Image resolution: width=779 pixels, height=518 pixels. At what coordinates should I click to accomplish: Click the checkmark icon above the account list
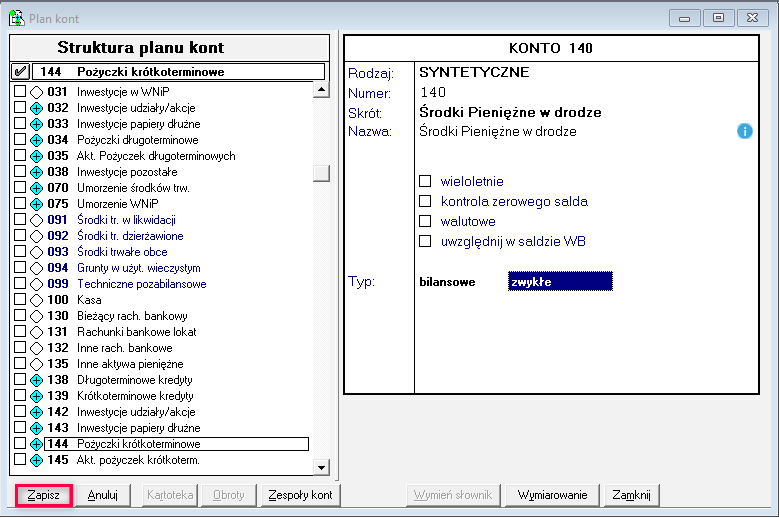pyautogui.click(x=20, y=72)
